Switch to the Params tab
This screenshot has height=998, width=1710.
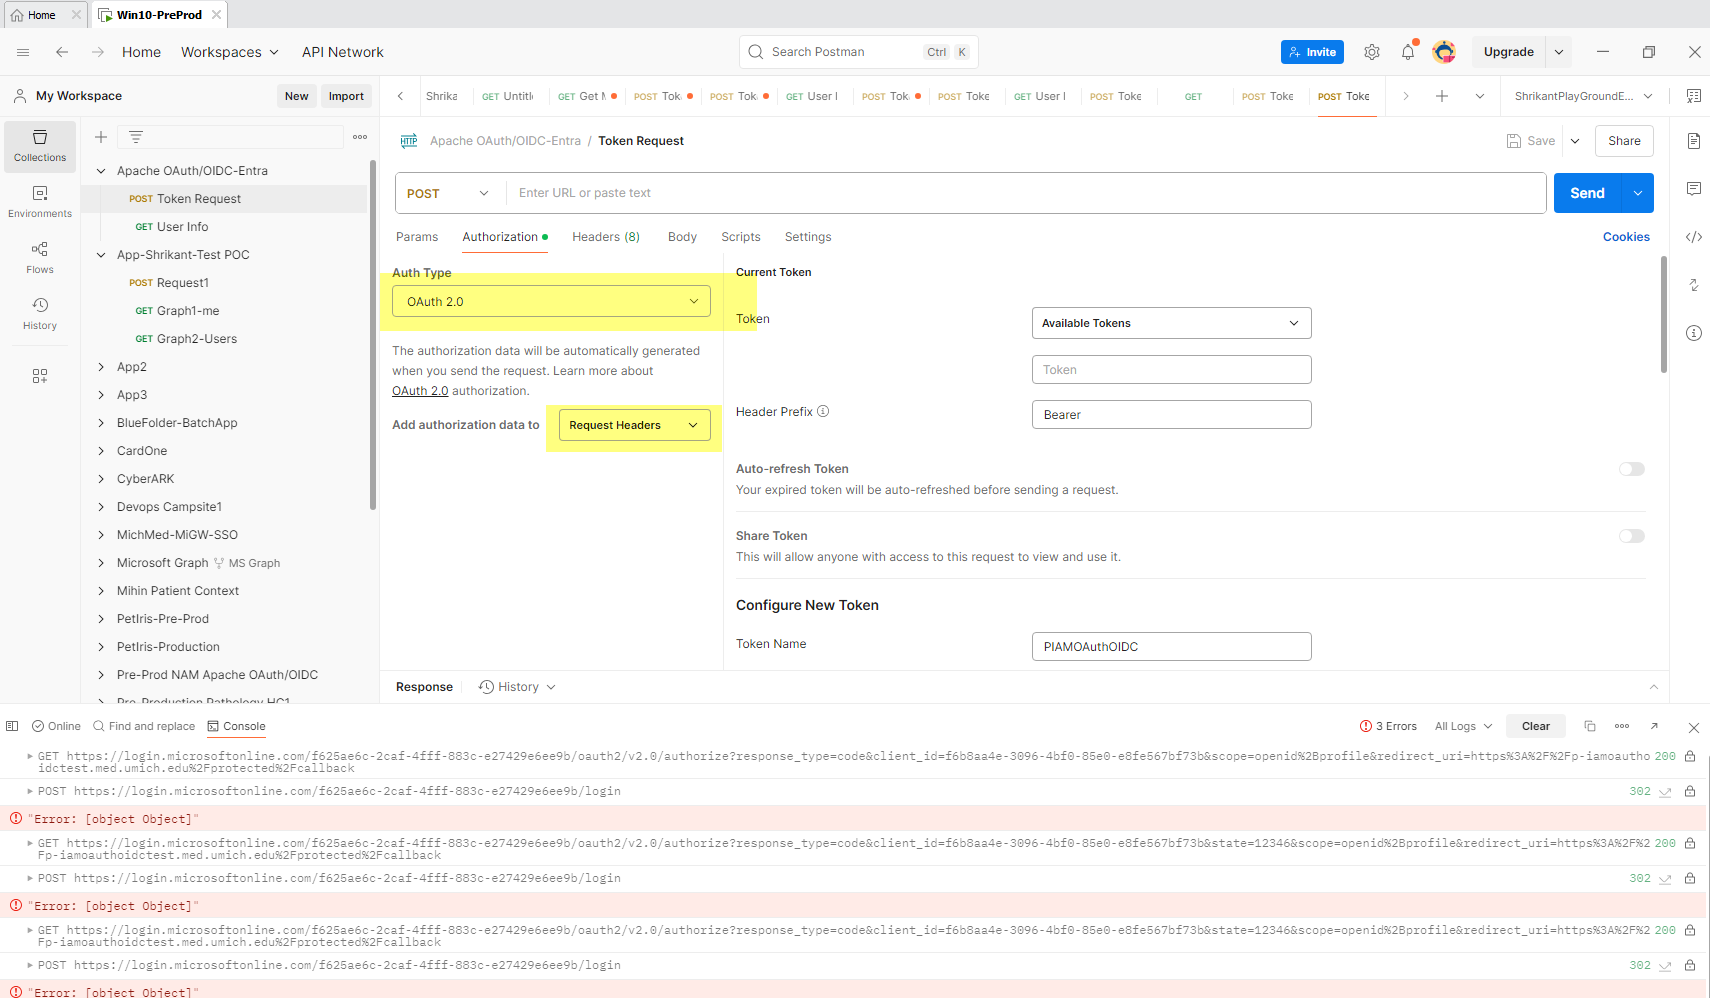(417, 237)
